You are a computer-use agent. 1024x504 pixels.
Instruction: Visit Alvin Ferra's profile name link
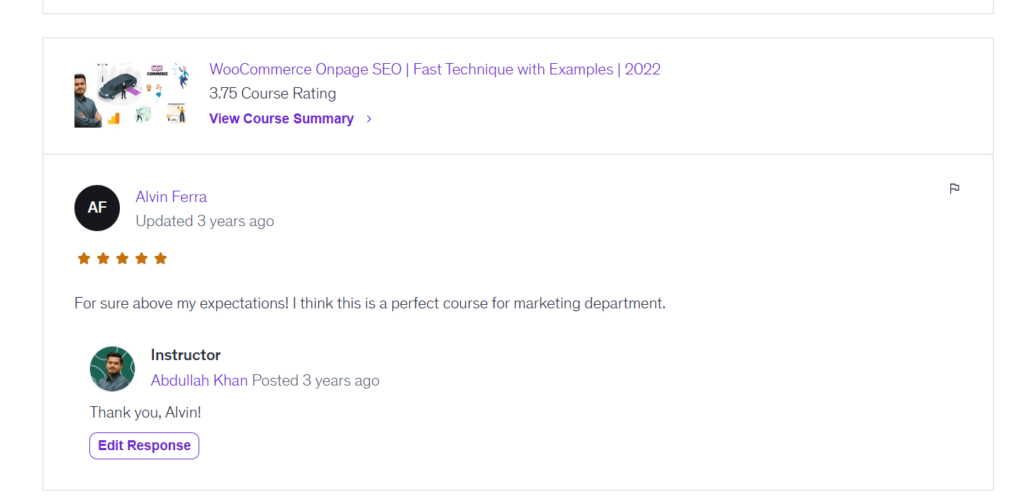[x=171, y=196]
